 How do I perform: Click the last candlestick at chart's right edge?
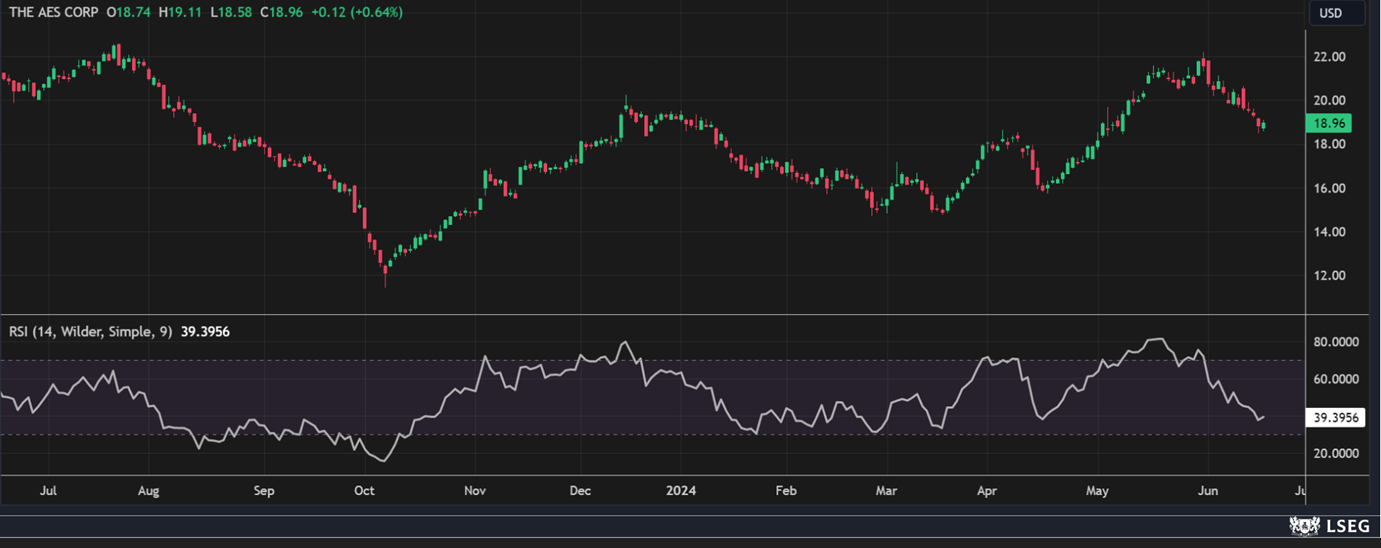tap(1263, 125)
